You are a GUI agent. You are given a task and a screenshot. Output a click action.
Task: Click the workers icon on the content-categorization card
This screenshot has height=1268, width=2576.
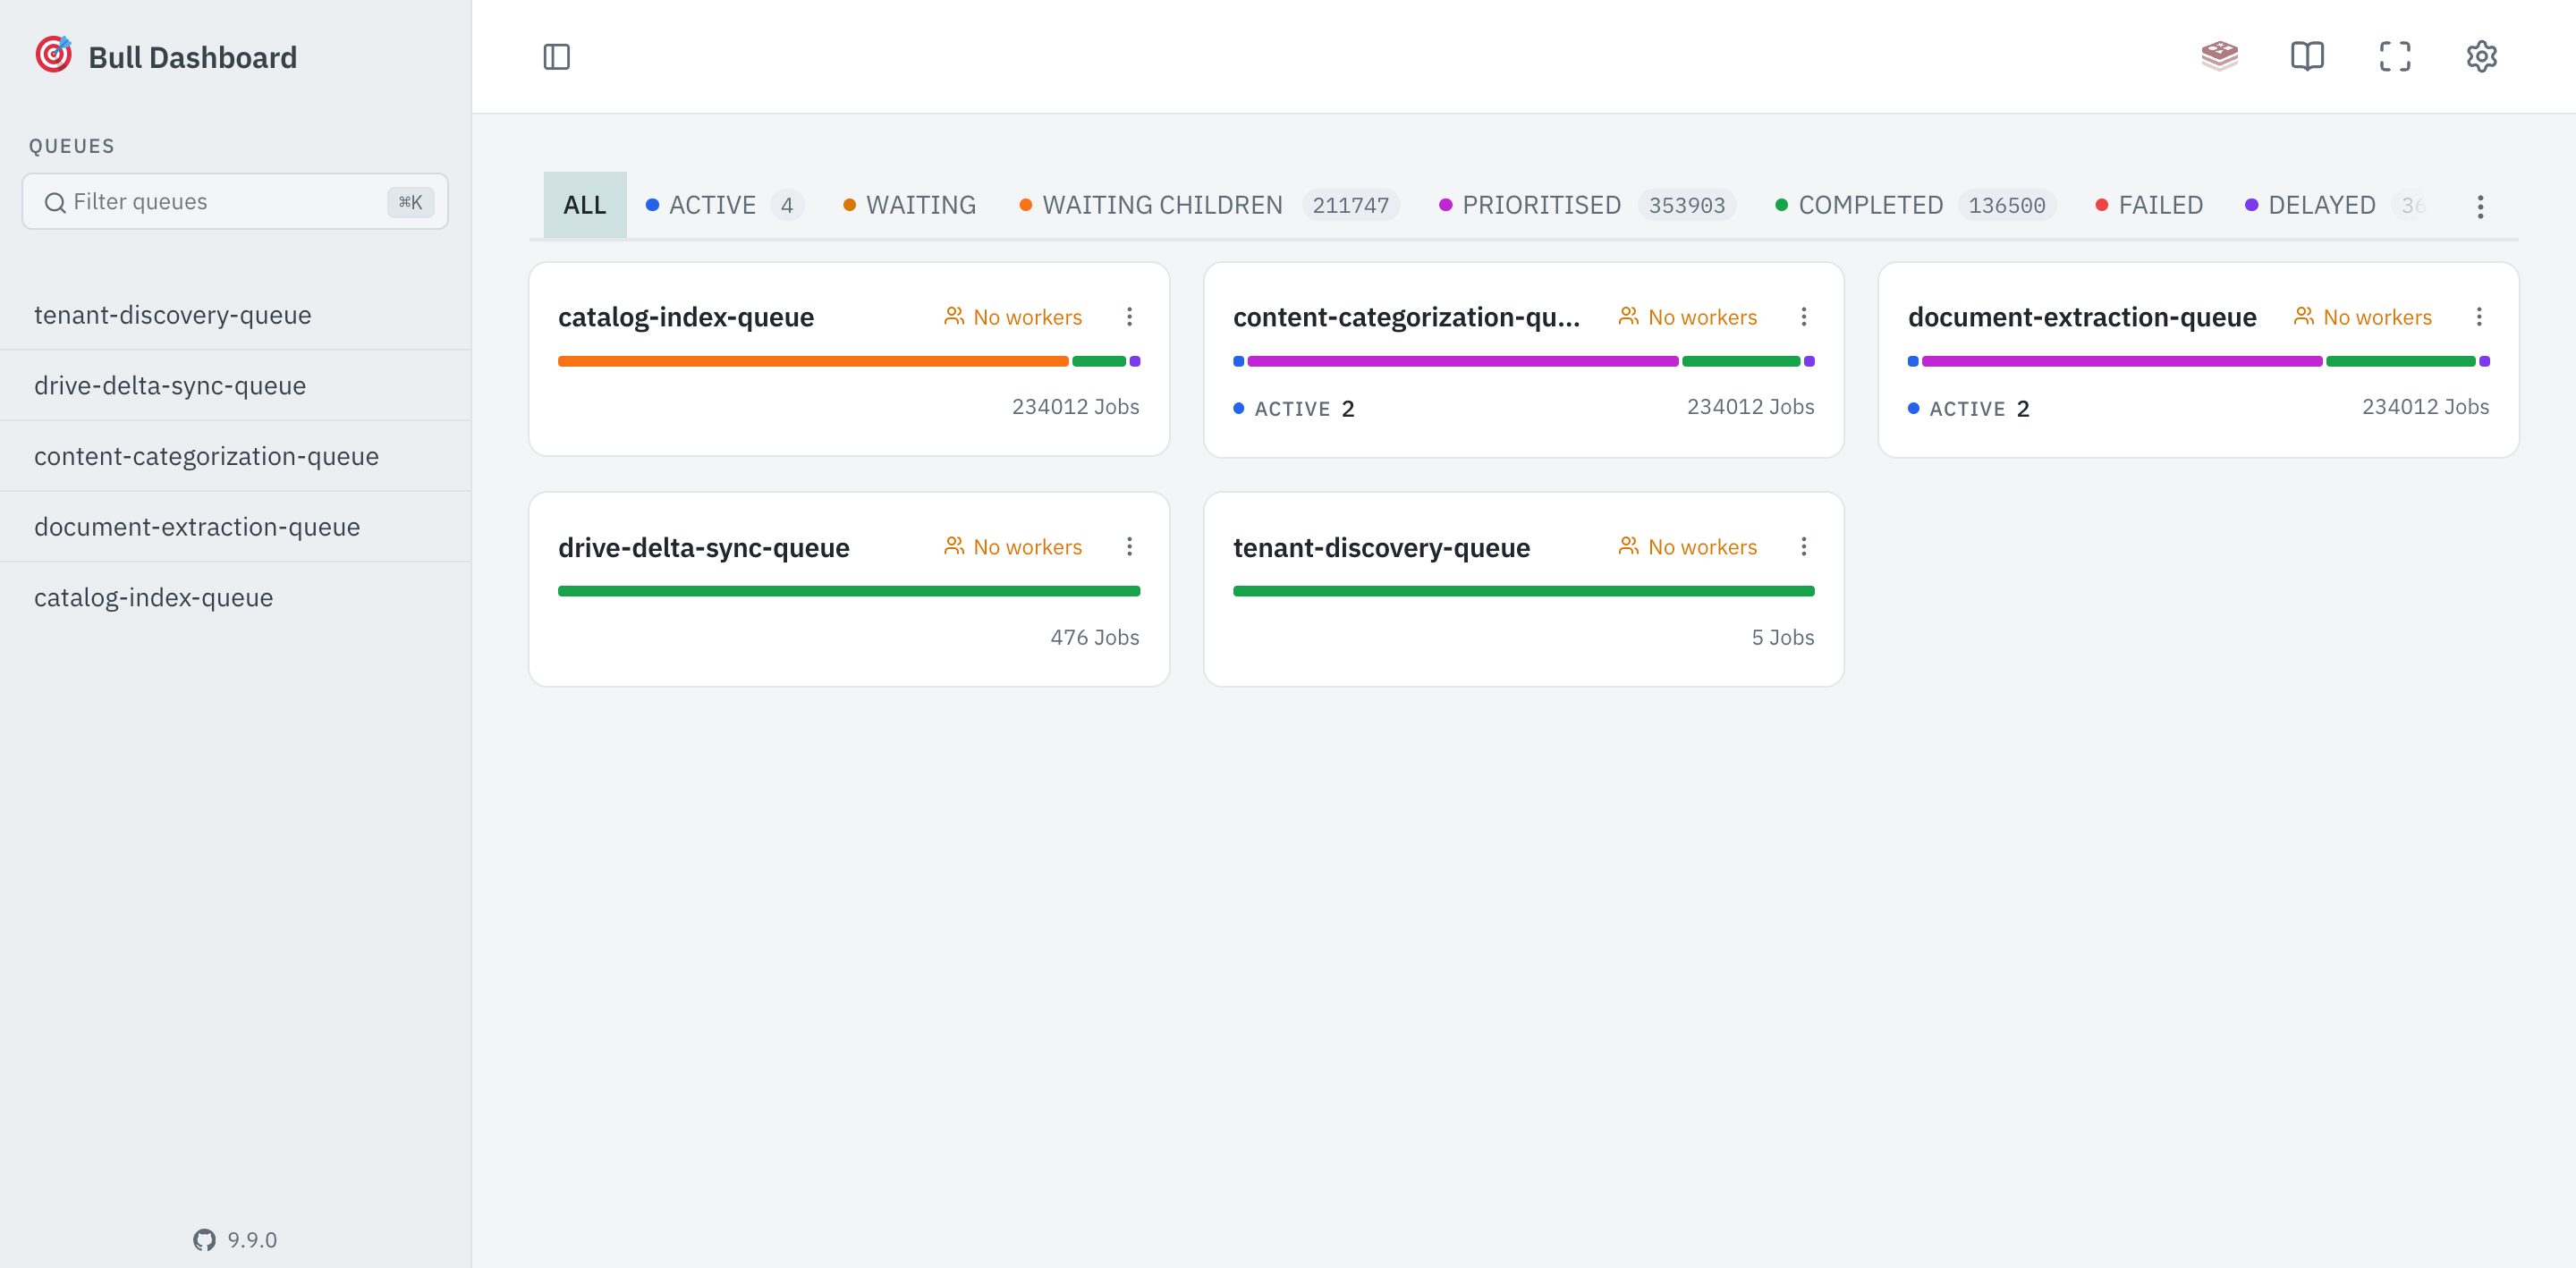[1628, 316]
